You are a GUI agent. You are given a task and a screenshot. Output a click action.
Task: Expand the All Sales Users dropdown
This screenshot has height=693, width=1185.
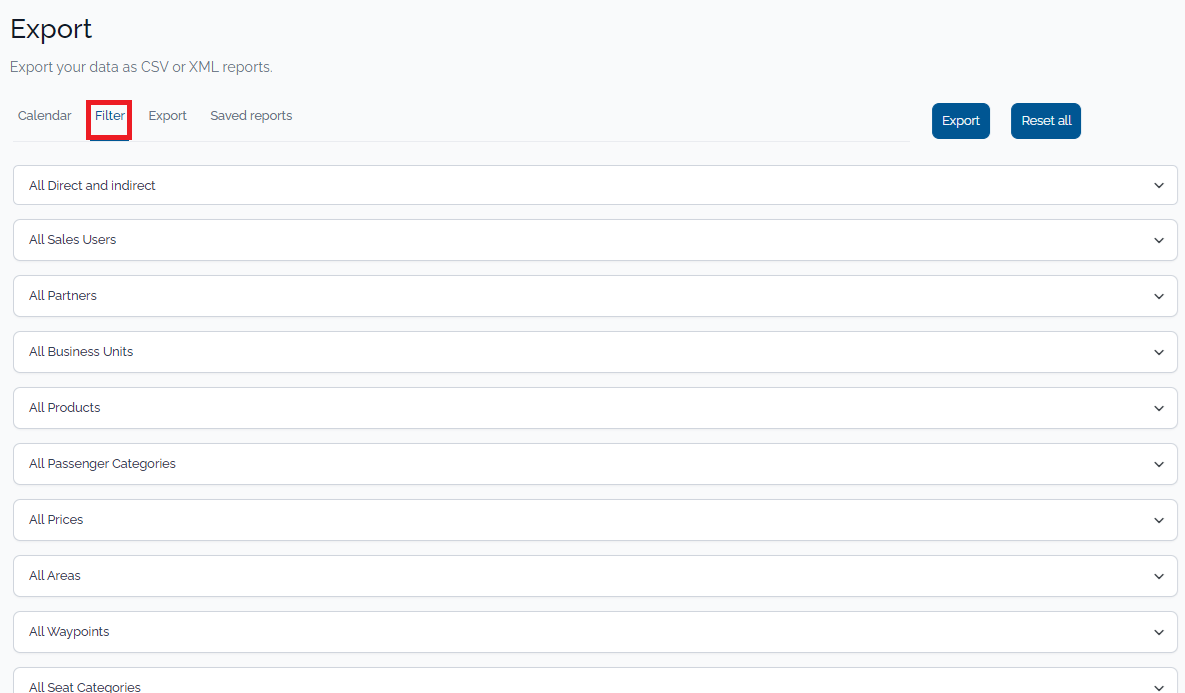tap(596, 240)
